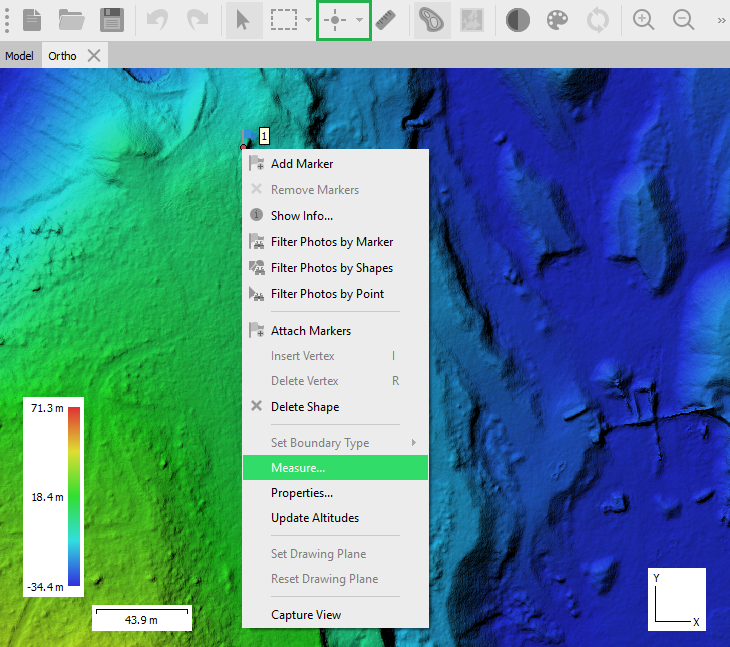
Task: Choose the Ruler measurement tool
Action: 386,20
